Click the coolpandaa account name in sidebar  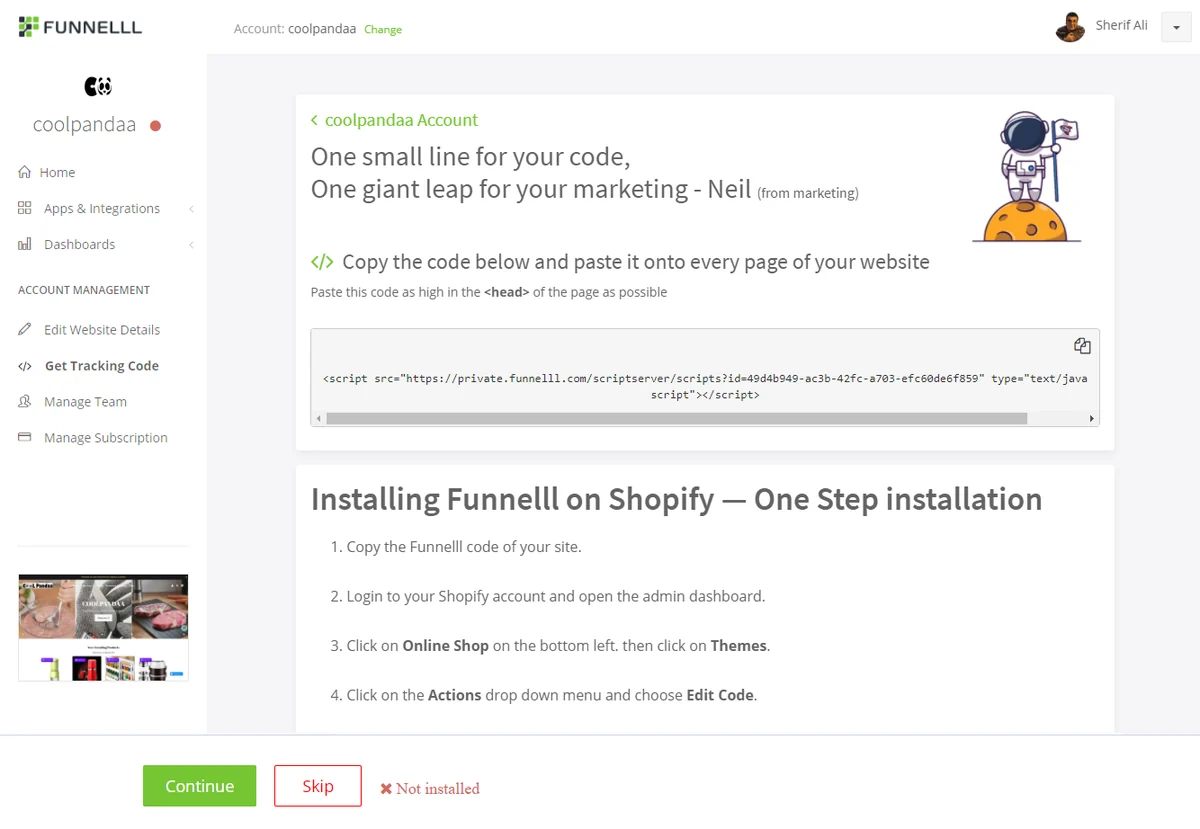[84, 125]
